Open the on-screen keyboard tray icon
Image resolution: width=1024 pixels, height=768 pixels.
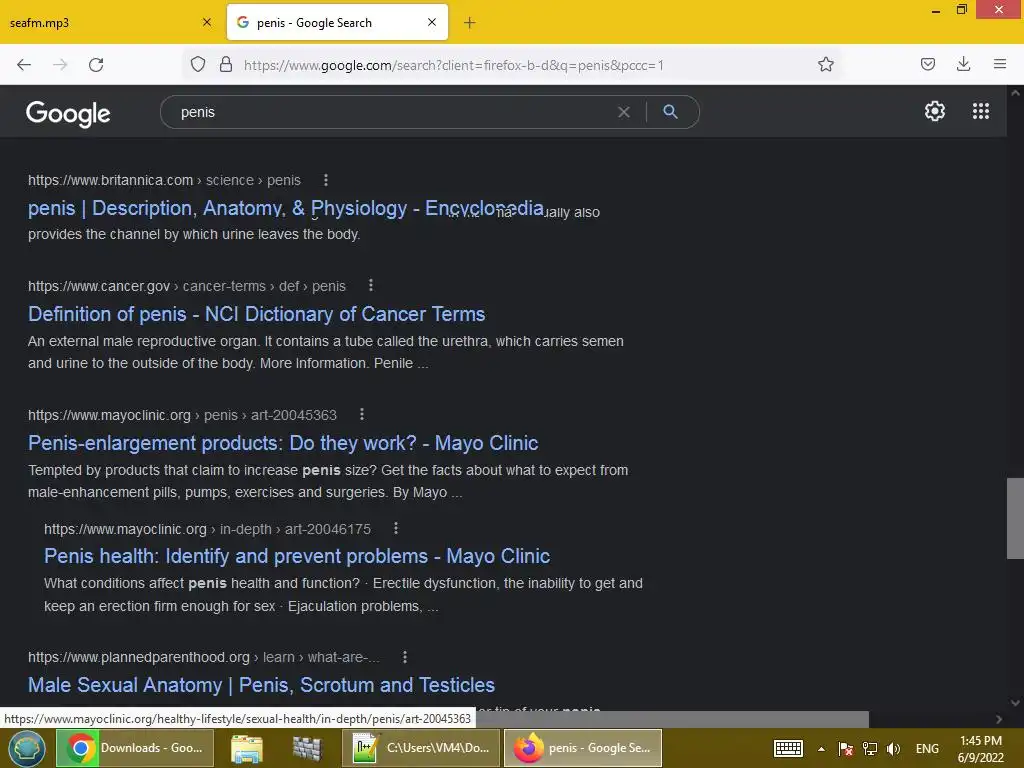tap(788, 748)
